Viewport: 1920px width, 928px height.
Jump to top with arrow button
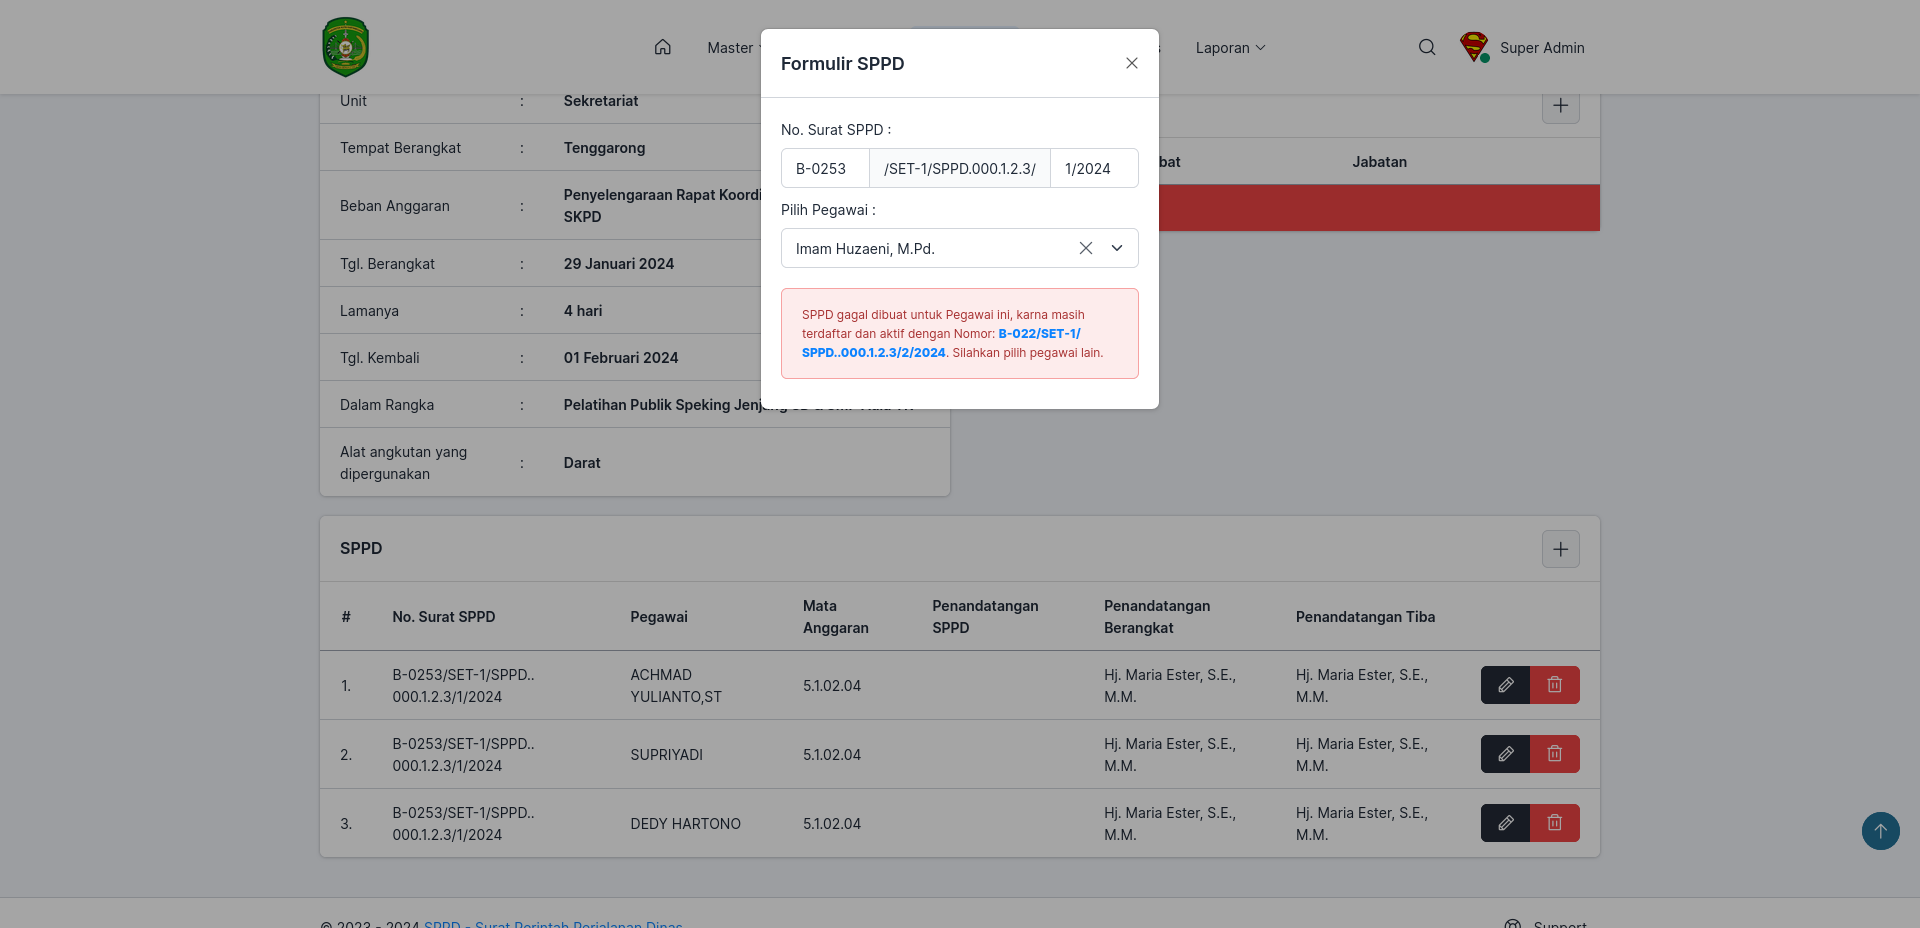tap(1881, 831)
